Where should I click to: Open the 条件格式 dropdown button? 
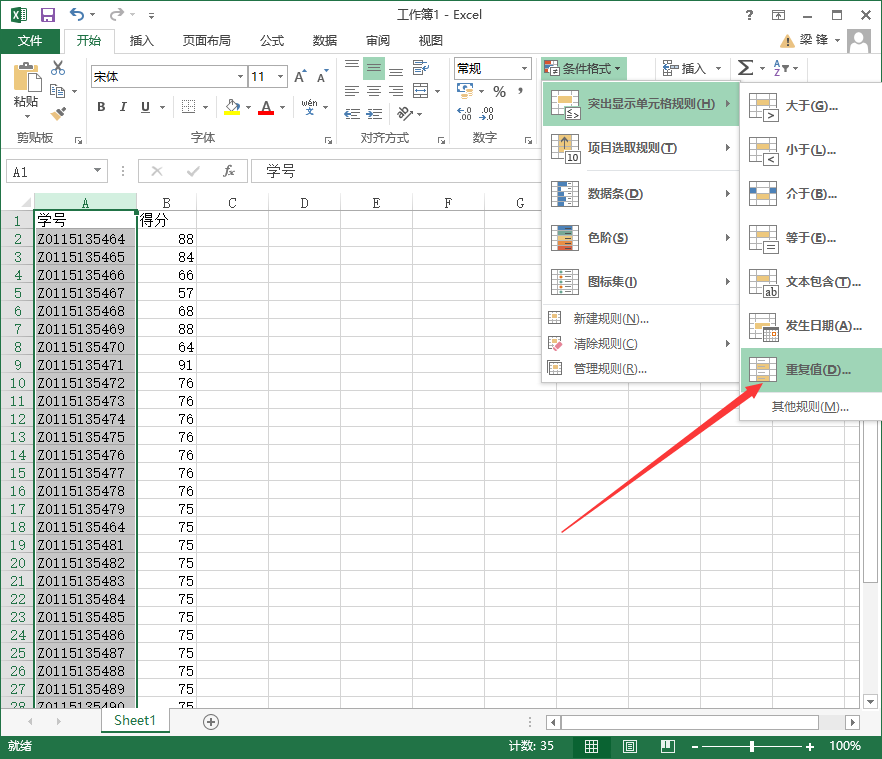click(x=583, y=69)
